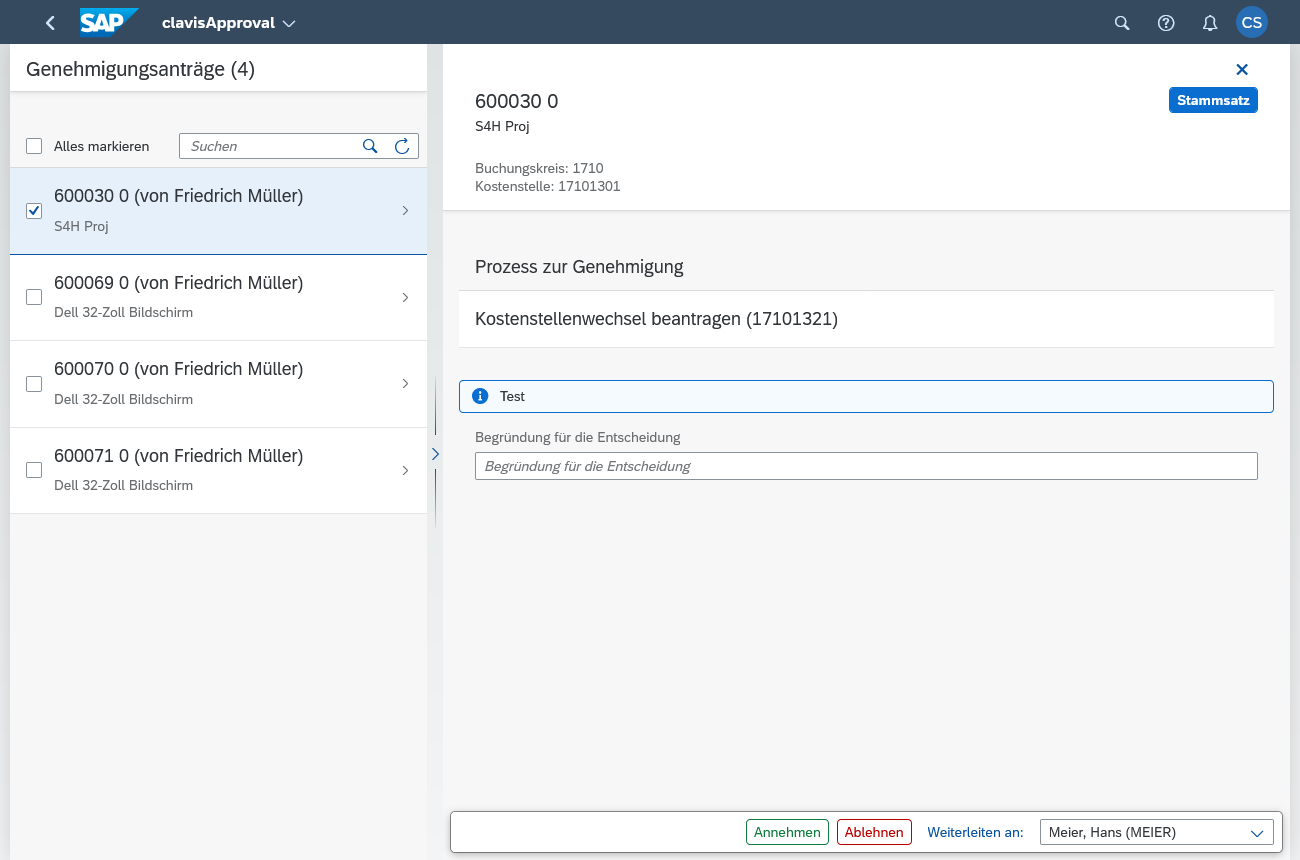Click the Ablehnen button
The width and height of the screenshot is (1300, 860).
click(x=874, y=832)
